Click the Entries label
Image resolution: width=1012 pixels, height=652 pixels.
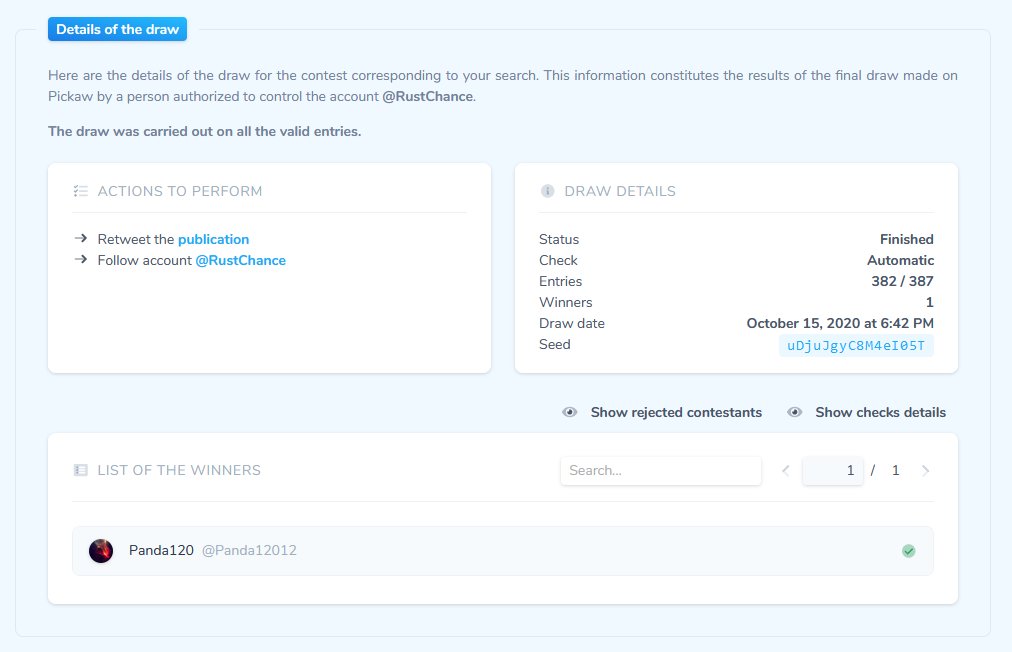tap(560, 281)
